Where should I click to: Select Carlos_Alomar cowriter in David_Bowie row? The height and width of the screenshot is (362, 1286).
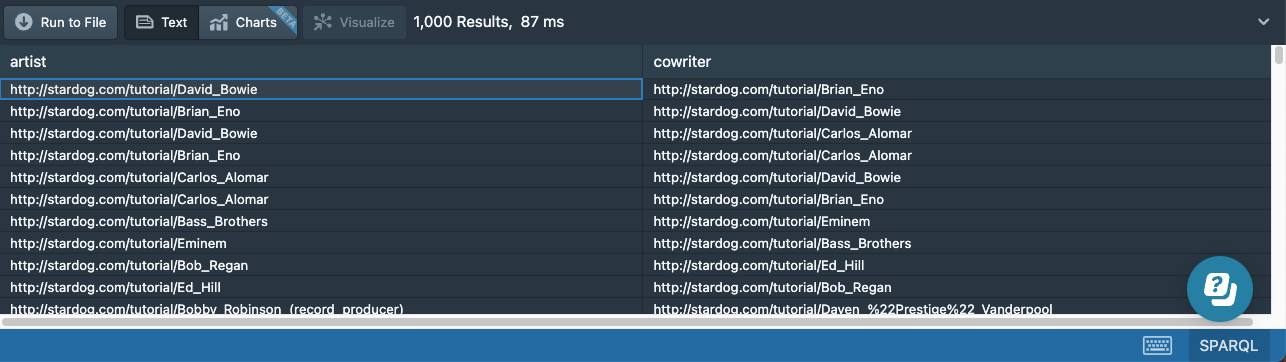[x=957, y=133]
